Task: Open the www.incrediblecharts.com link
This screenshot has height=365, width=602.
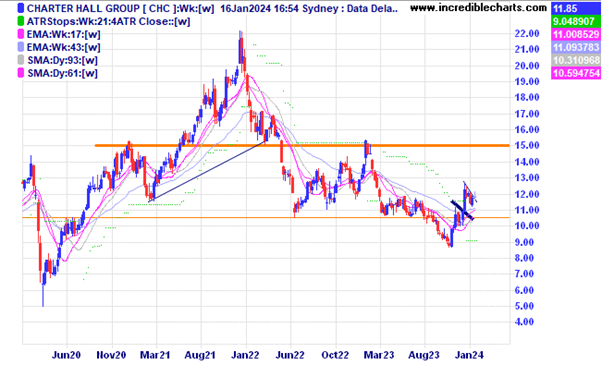Action: [x=478, y=7]
